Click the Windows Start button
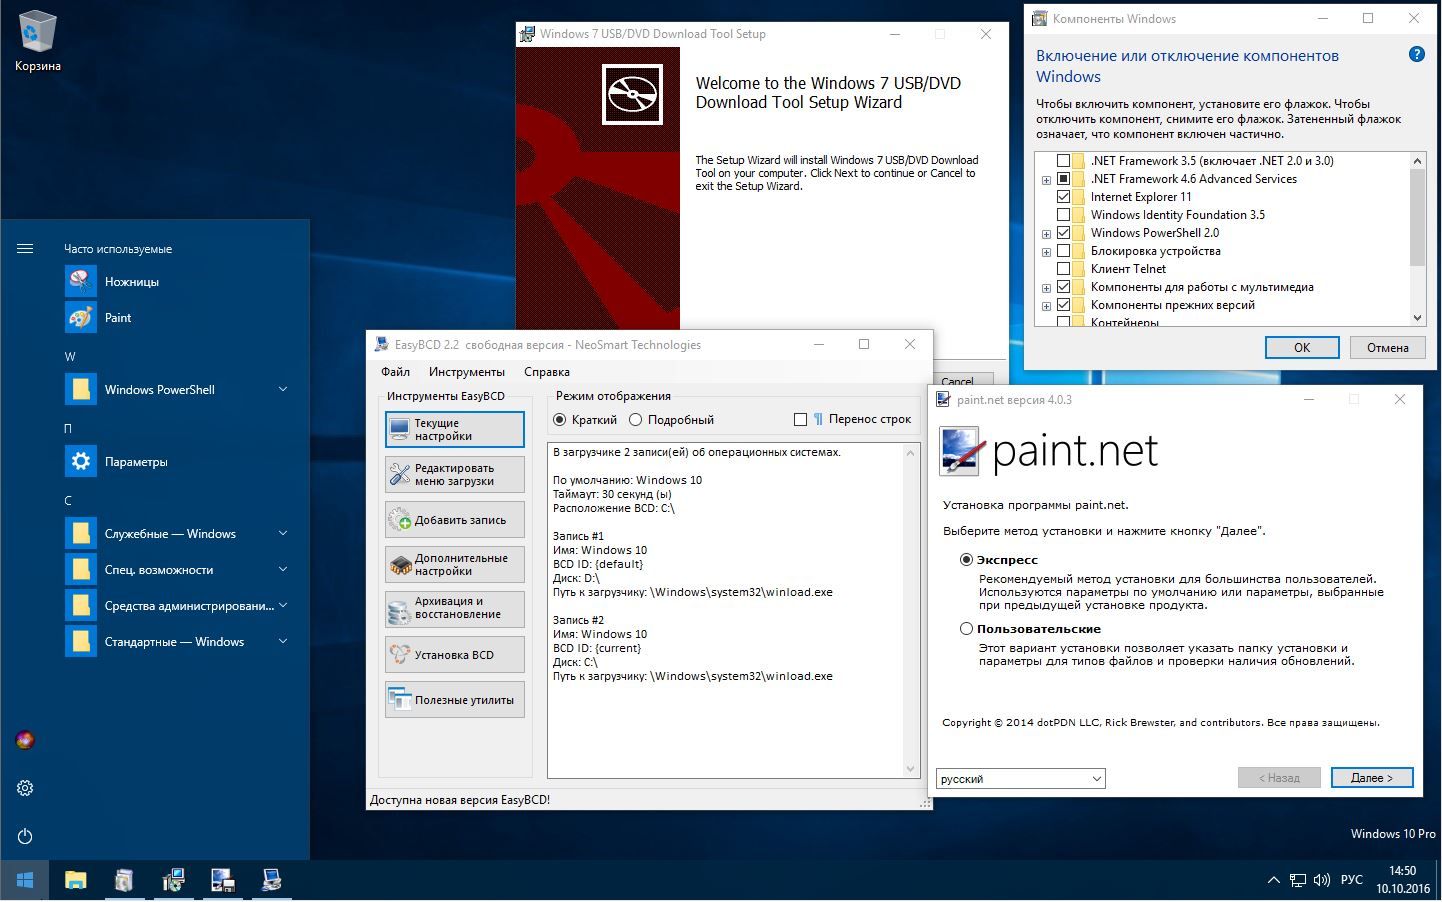Image resolution: width=1442 pixels, height=902 pixels. click(x=25, y=880)
